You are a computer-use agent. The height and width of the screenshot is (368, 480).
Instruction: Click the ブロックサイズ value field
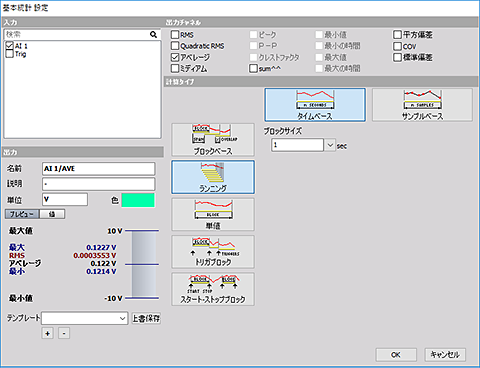point(297,145)
